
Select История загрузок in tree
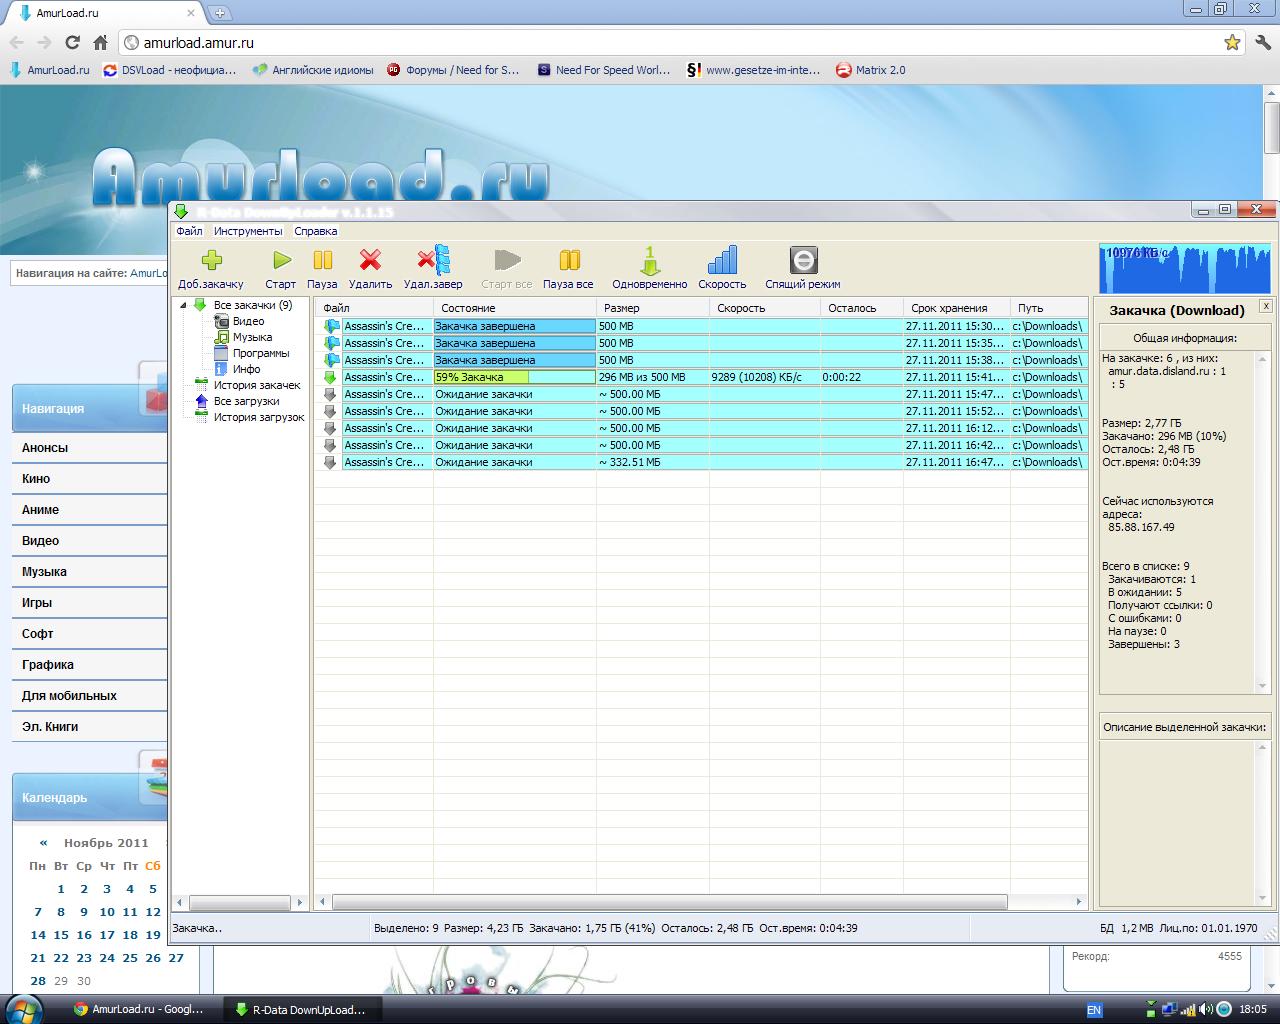point(259,417)
